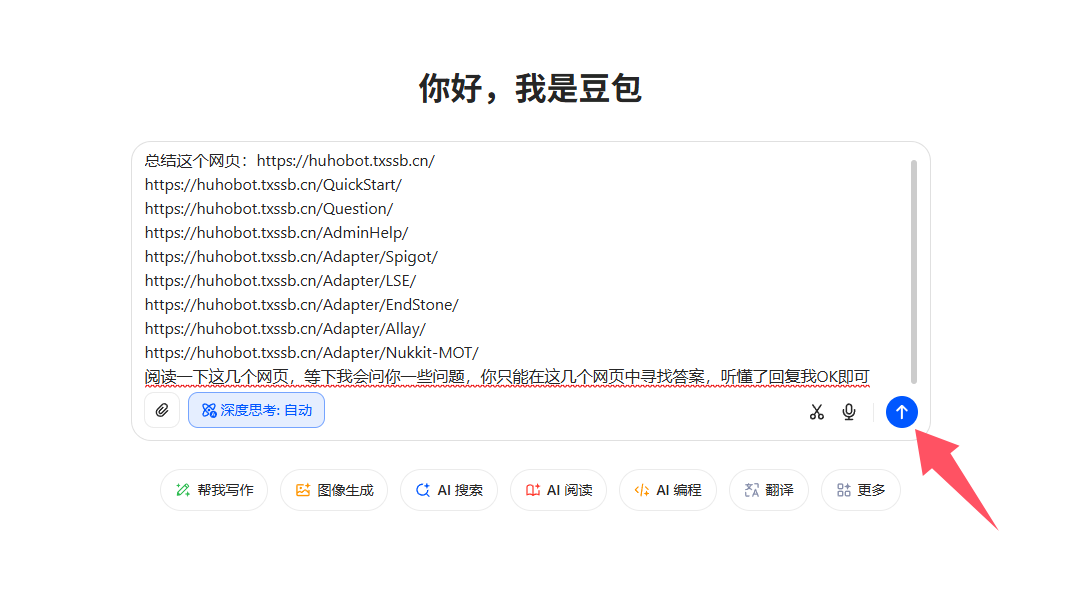
Task: Open the AI 编程 shortcut
Action: point(668,490)
